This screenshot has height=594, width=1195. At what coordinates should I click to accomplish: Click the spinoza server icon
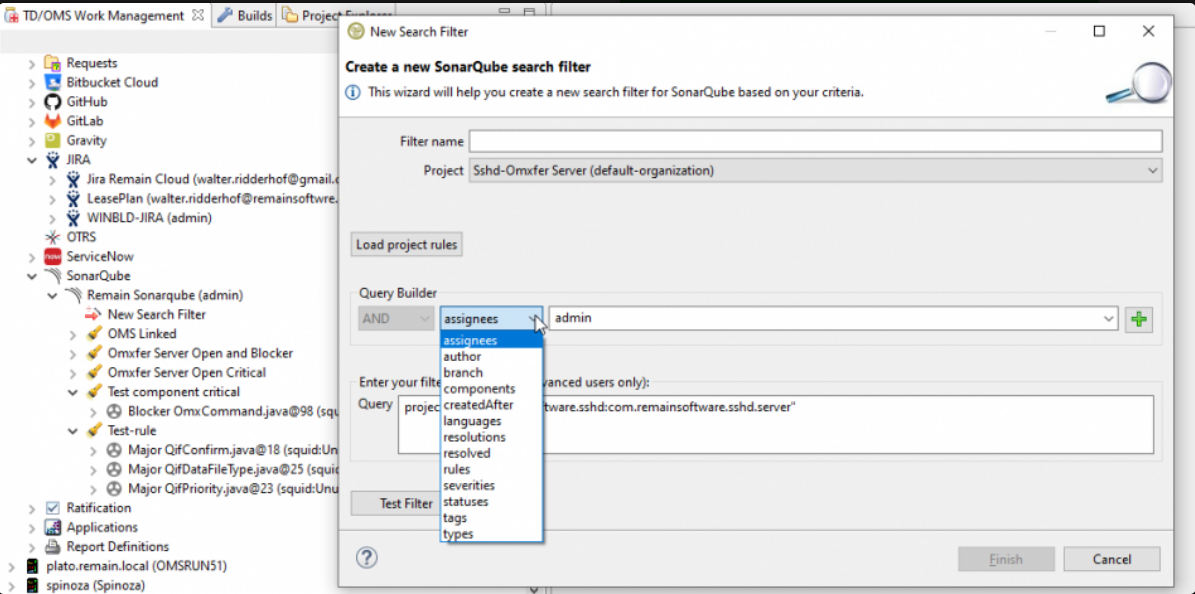coord(32,586)
